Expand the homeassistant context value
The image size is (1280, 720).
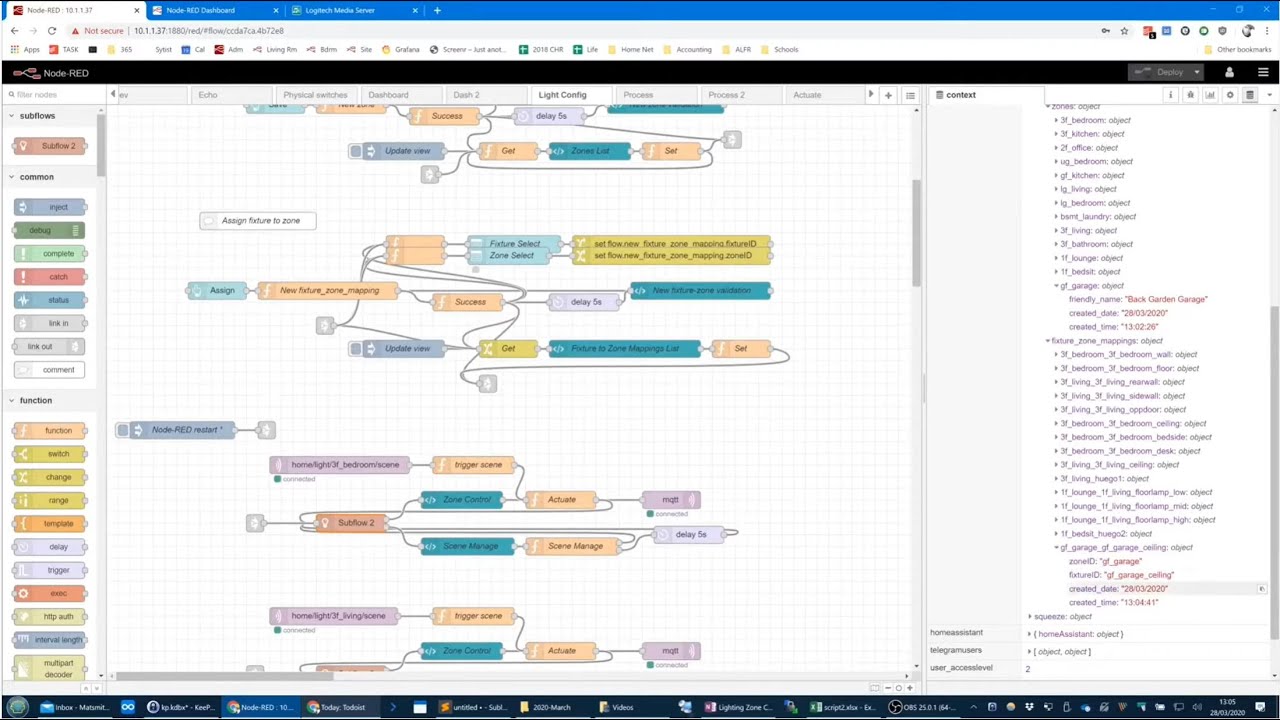pos(1029,634)
